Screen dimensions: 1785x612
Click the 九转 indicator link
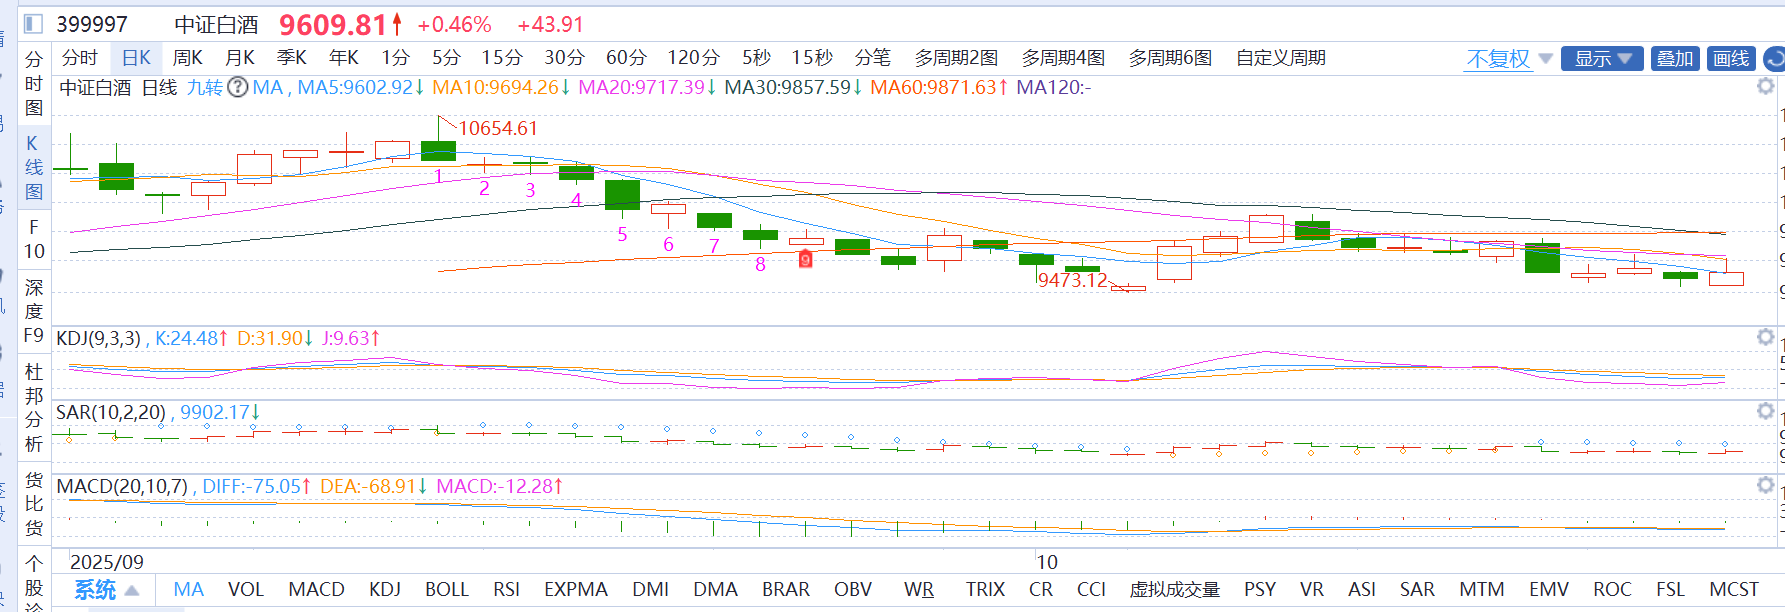click(205, 87)
